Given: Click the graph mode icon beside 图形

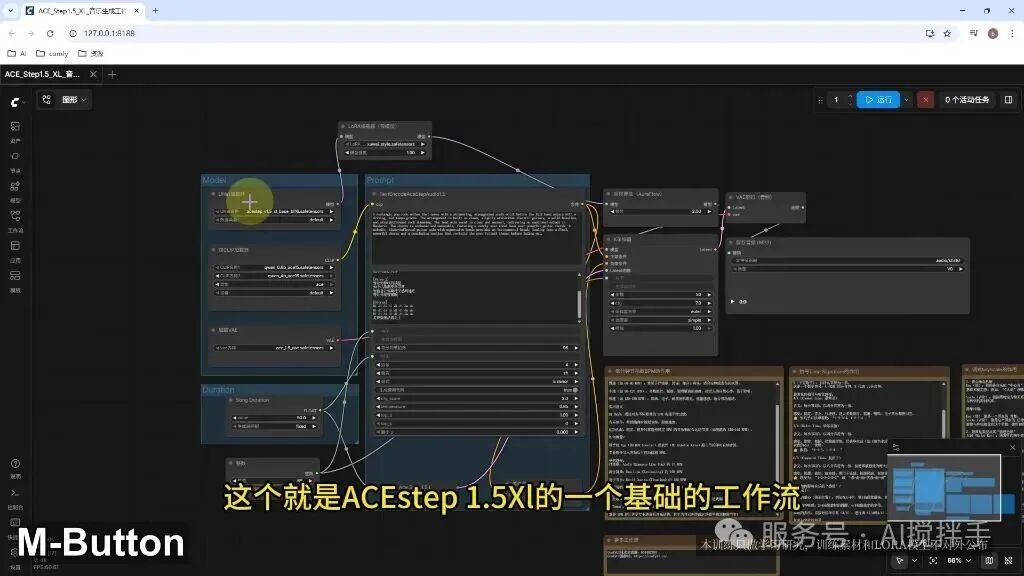Looking at the screenshot, I should (x=46, y=100).
